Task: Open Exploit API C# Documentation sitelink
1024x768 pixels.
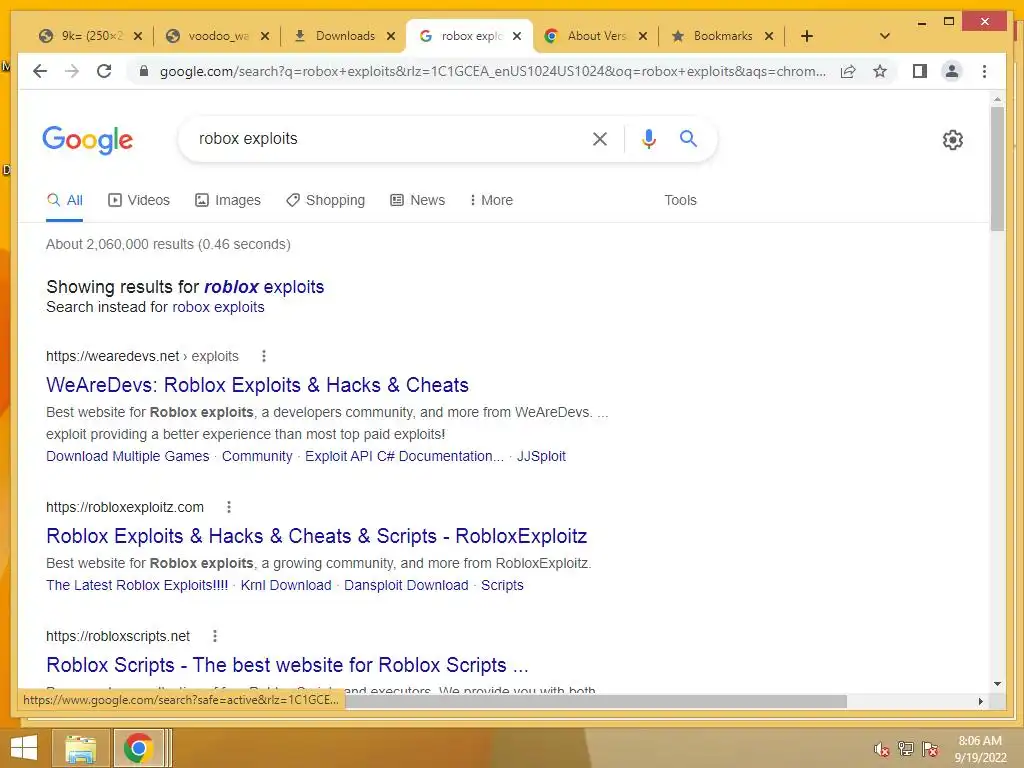Action: coord(404,456)
